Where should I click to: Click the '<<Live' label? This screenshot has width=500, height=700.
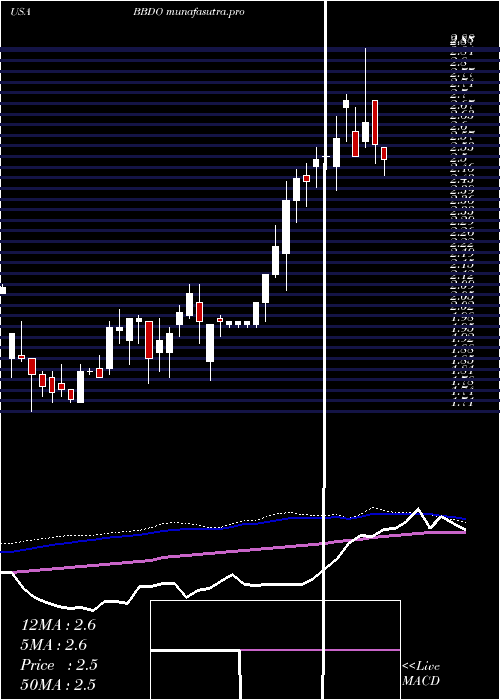point(421,667)
